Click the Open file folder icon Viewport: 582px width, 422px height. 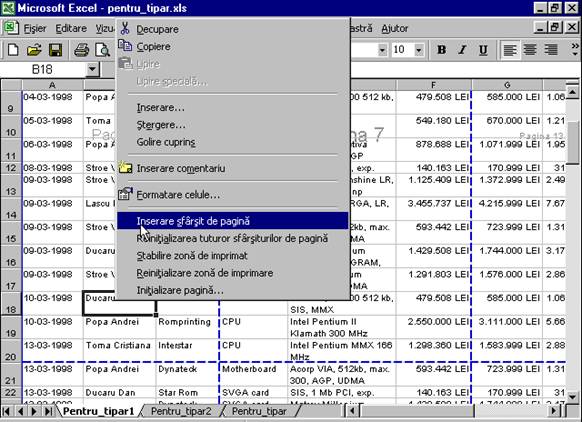pos(34,50)
